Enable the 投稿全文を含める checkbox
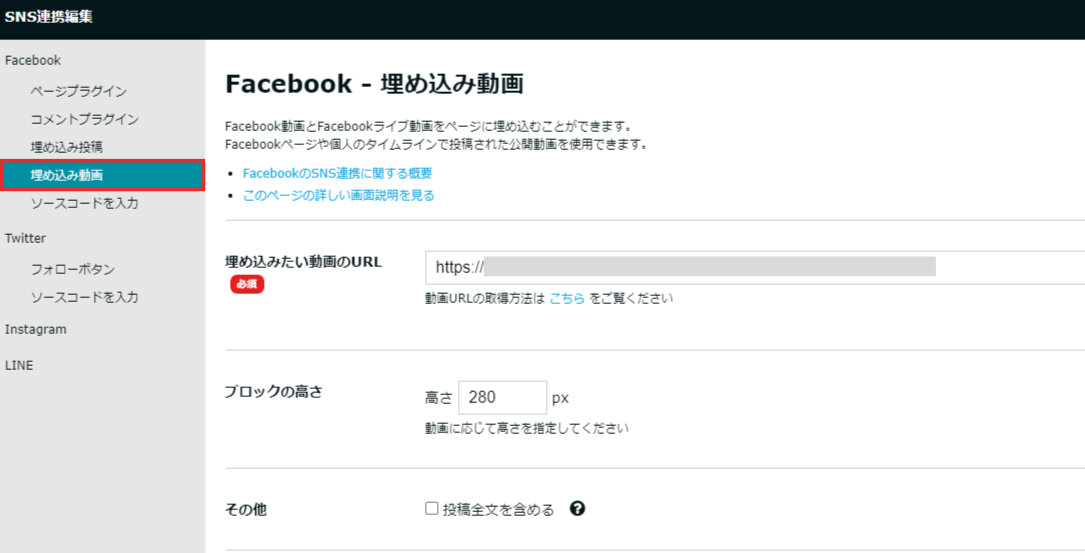Screen dimensions: 1085x553 click(x=432, y=509)
